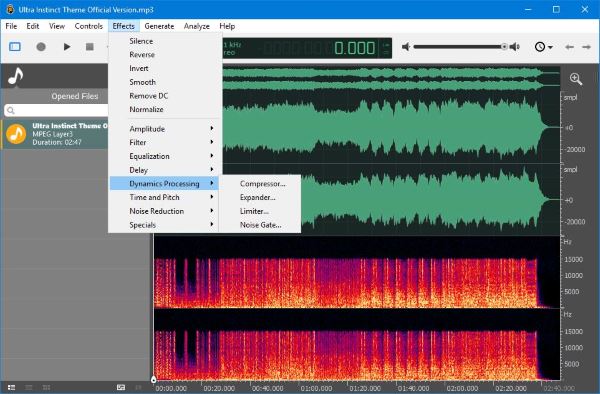Choose Normalize from Effects menu
The image size is (600, 394).
point(164,109)
